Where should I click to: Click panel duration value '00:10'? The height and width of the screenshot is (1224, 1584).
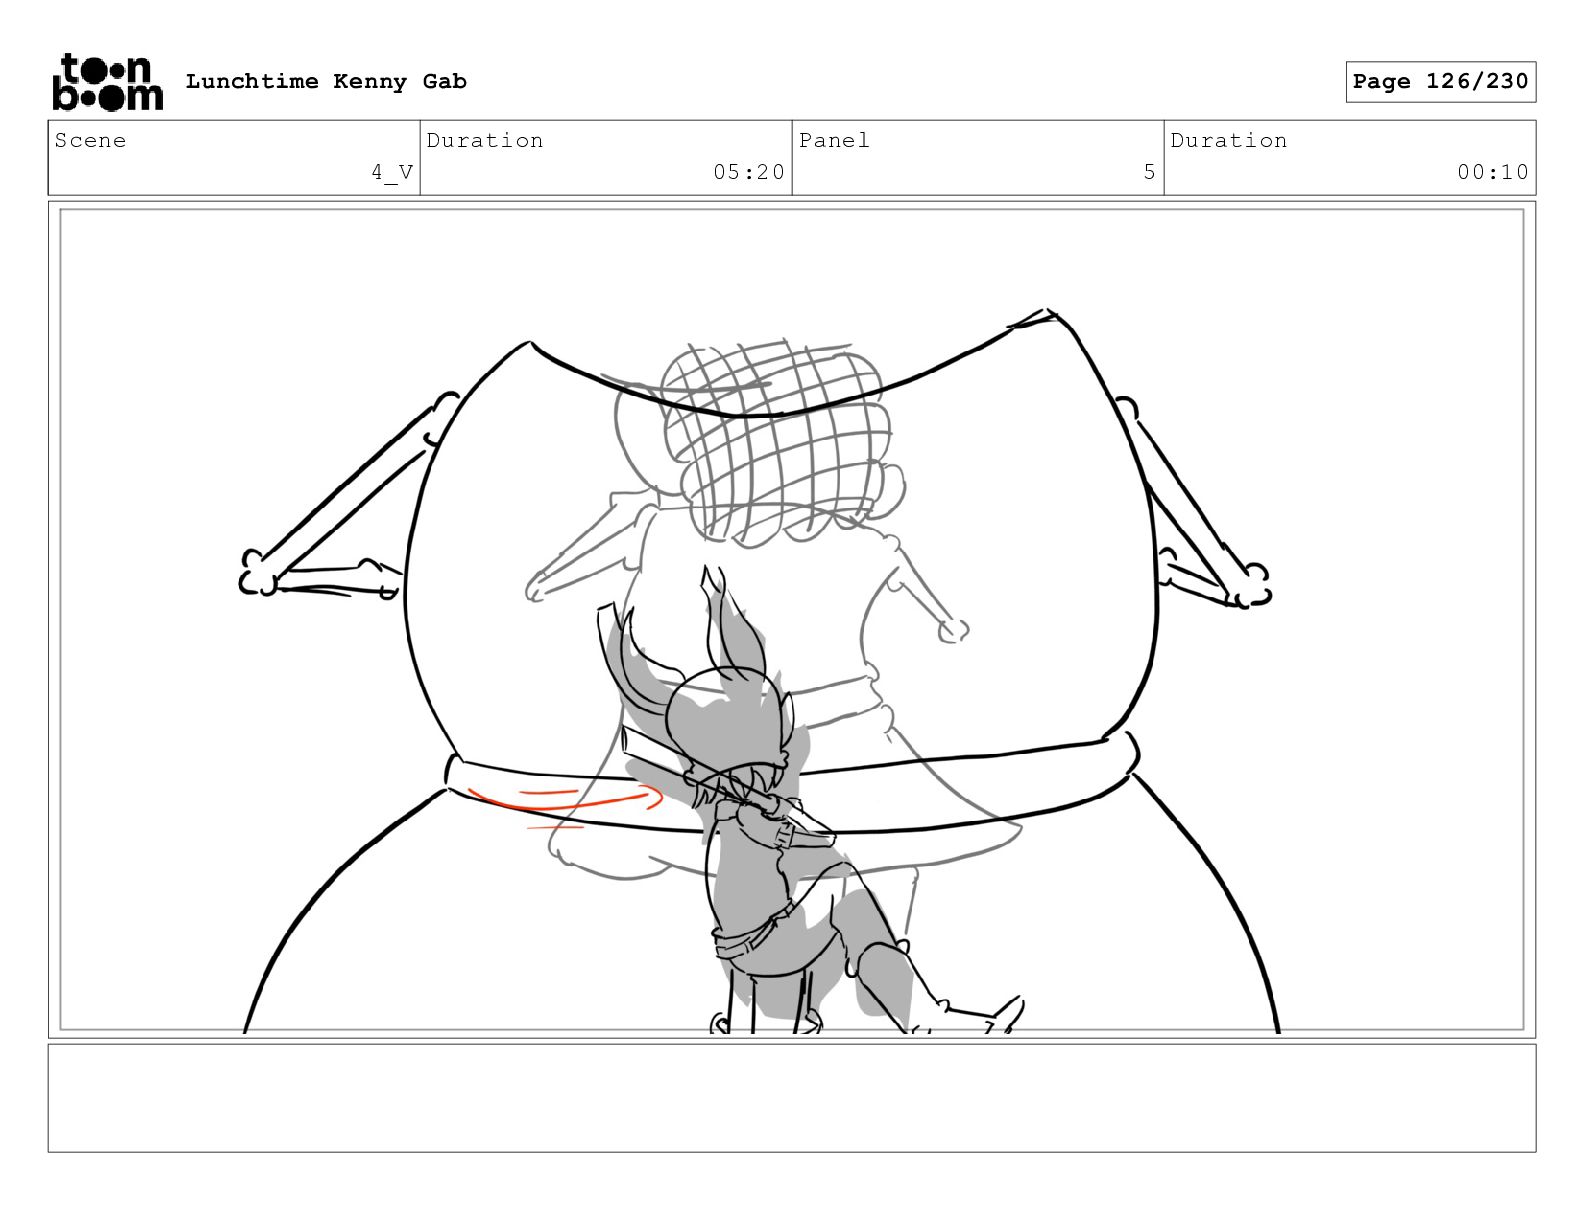[1493, 172]
